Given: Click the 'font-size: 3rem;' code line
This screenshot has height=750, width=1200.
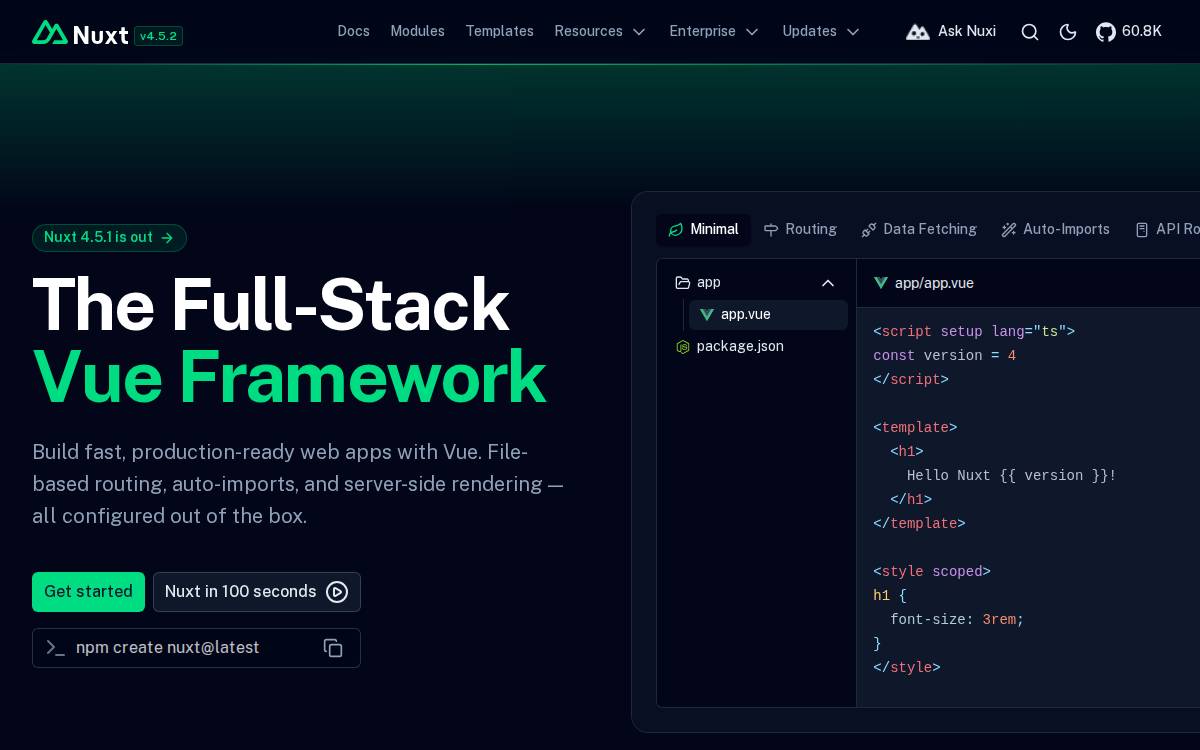Looking at the screenshot, I should (x=957, y=620).
